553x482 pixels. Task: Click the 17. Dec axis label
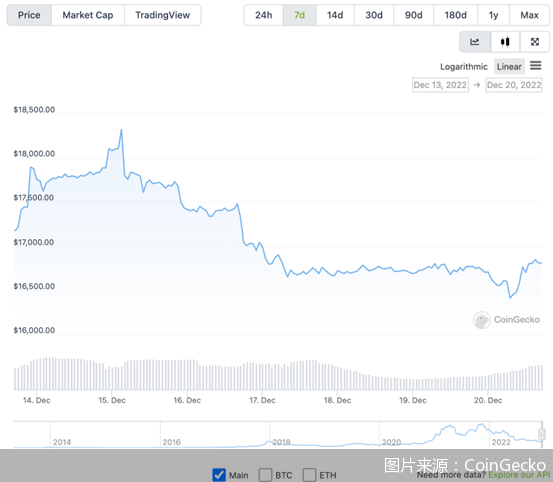262,400
